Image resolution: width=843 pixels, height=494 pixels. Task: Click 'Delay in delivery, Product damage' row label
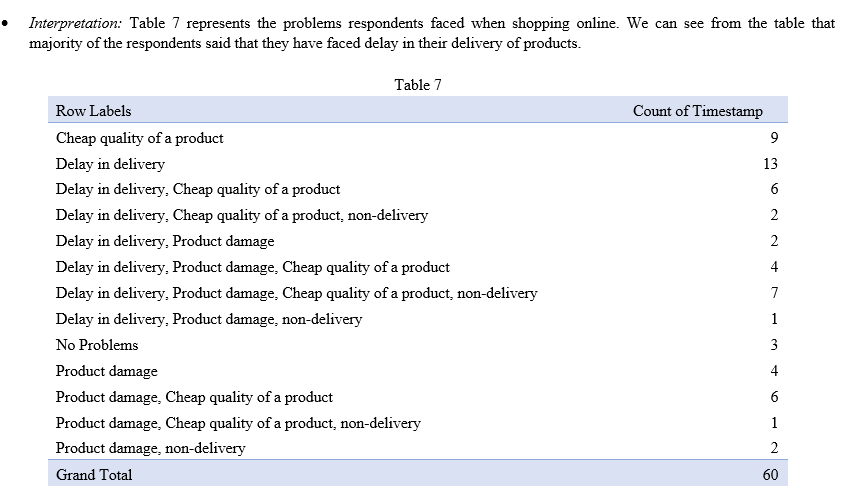[165, 241]
